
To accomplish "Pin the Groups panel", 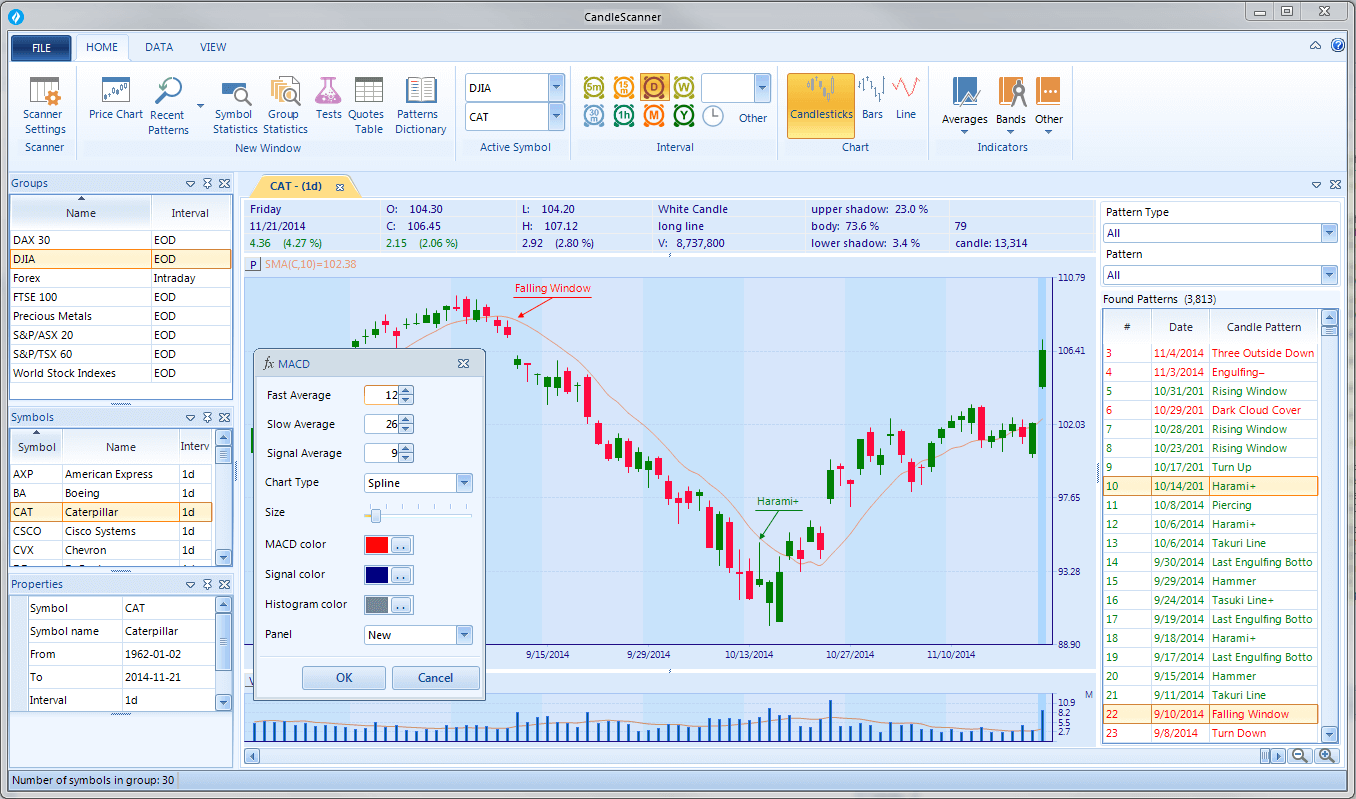I will 207,183.
